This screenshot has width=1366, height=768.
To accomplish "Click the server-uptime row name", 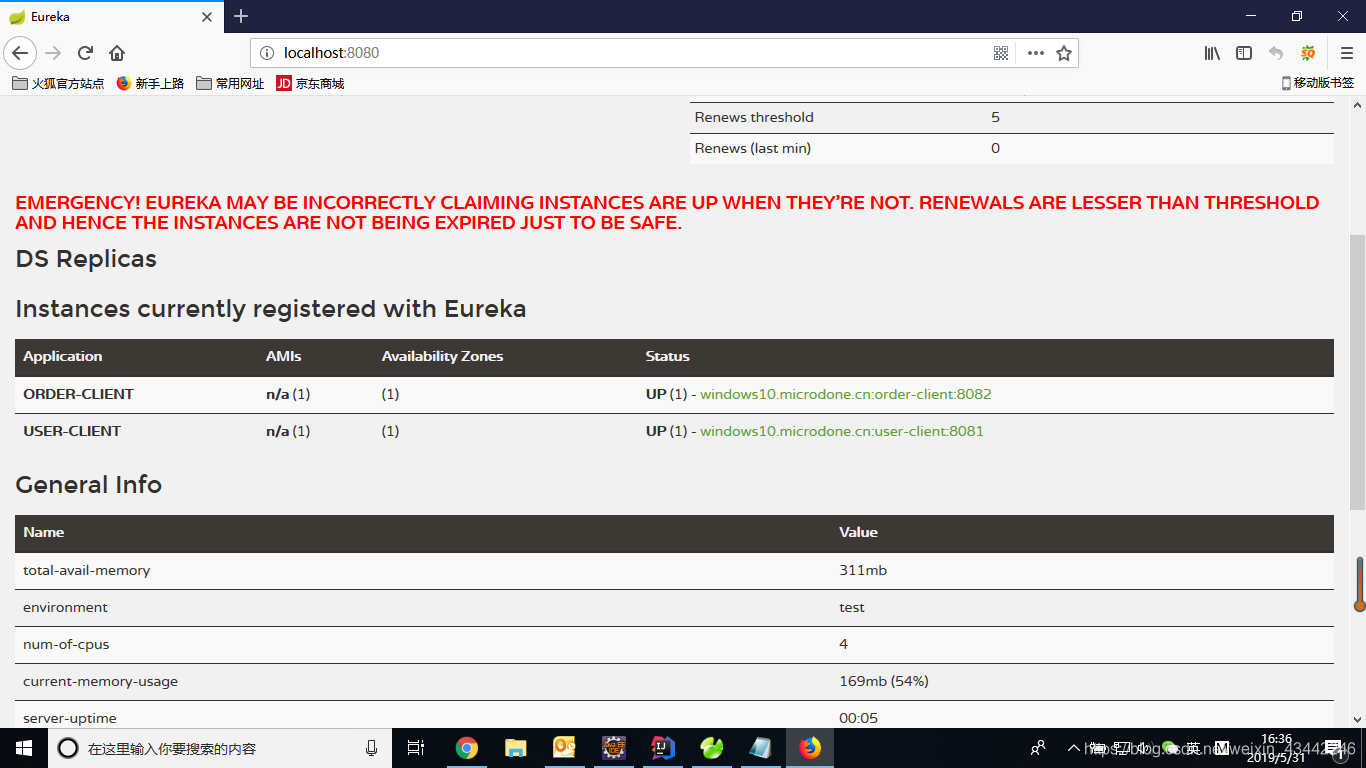I will point(70,718).
